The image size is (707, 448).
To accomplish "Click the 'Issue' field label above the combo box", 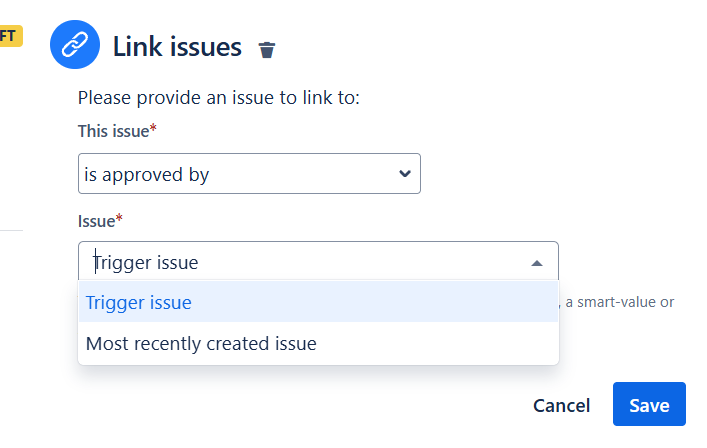I will pos(96,219).
